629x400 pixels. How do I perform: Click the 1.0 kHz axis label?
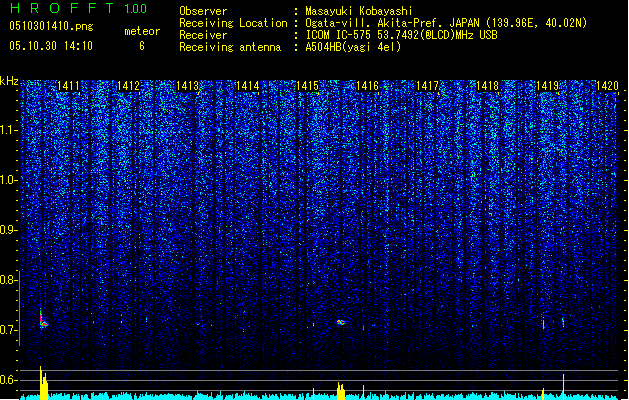[x=8, y=180]
